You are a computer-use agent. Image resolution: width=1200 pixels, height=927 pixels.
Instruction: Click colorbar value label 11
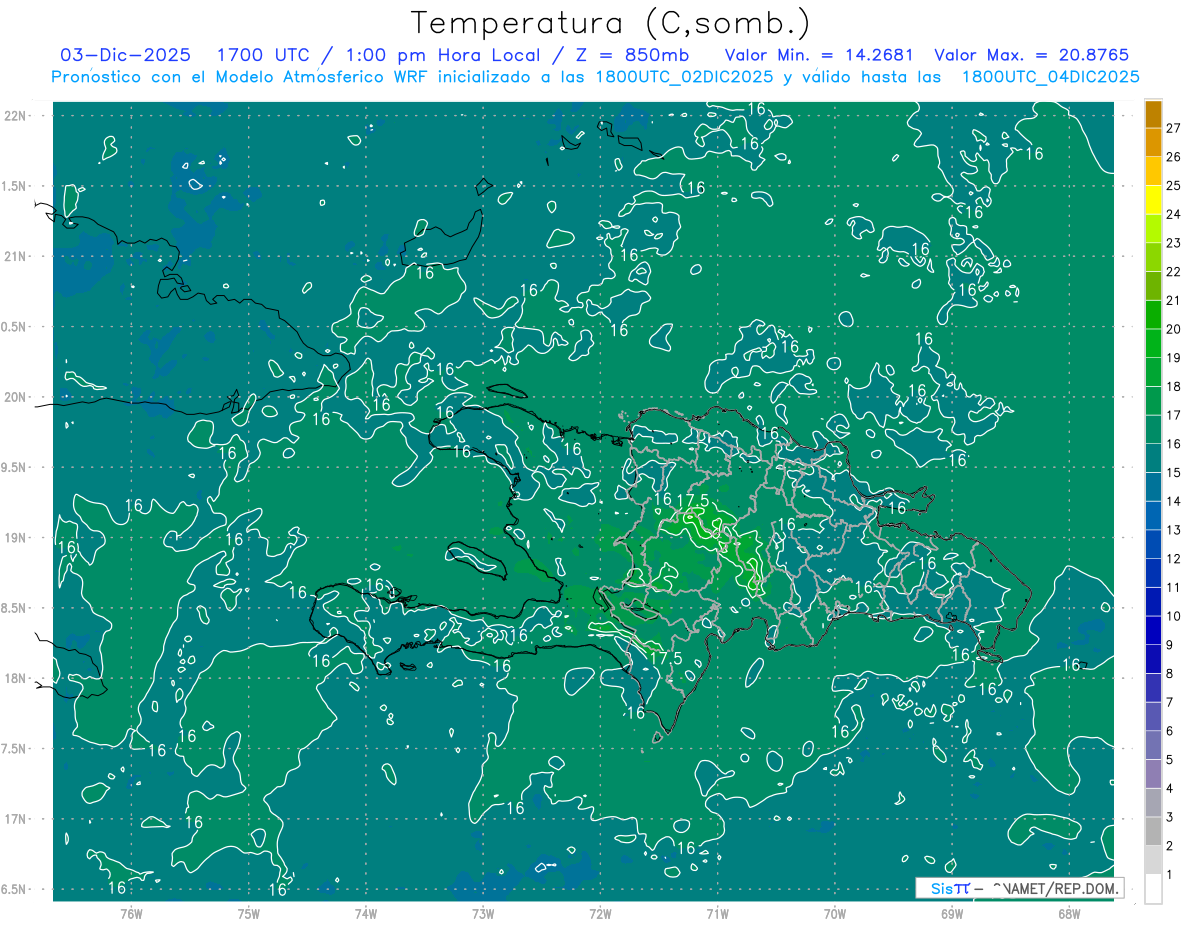click(1174, 587)
